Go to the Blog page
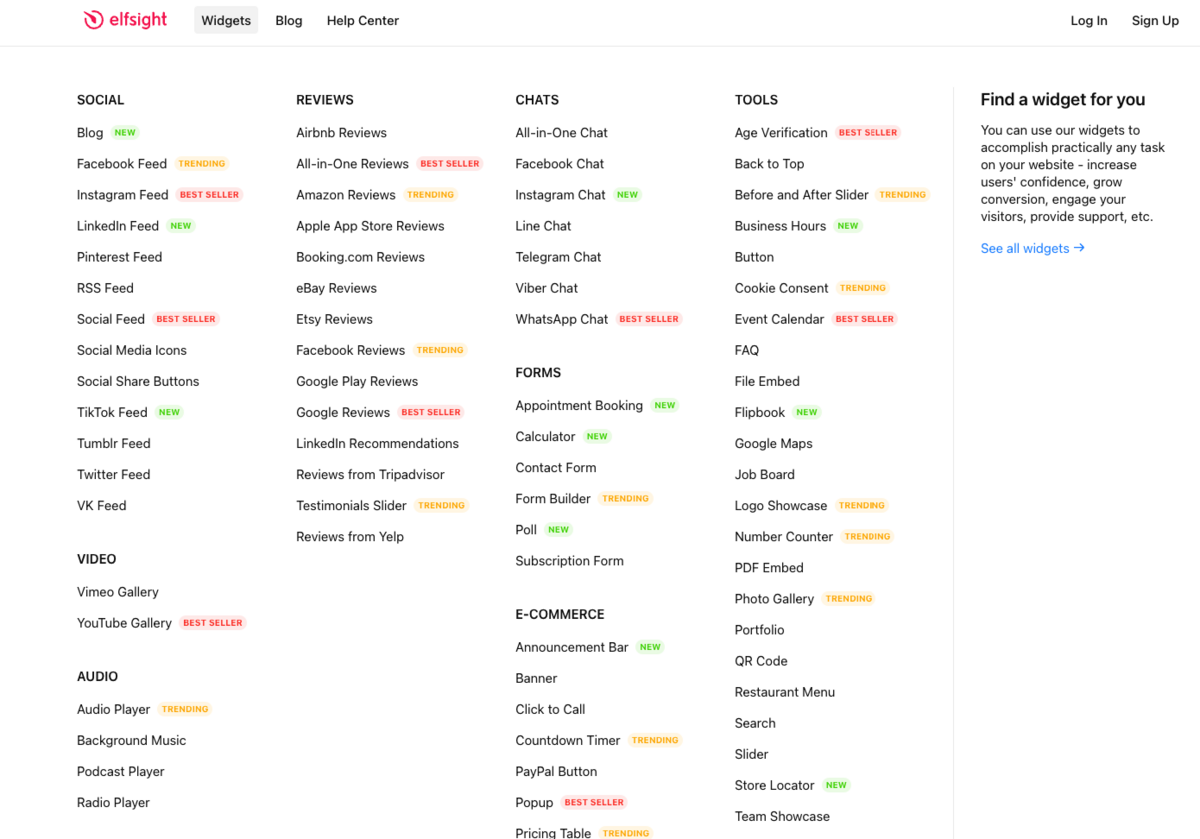 click(289, 20)
